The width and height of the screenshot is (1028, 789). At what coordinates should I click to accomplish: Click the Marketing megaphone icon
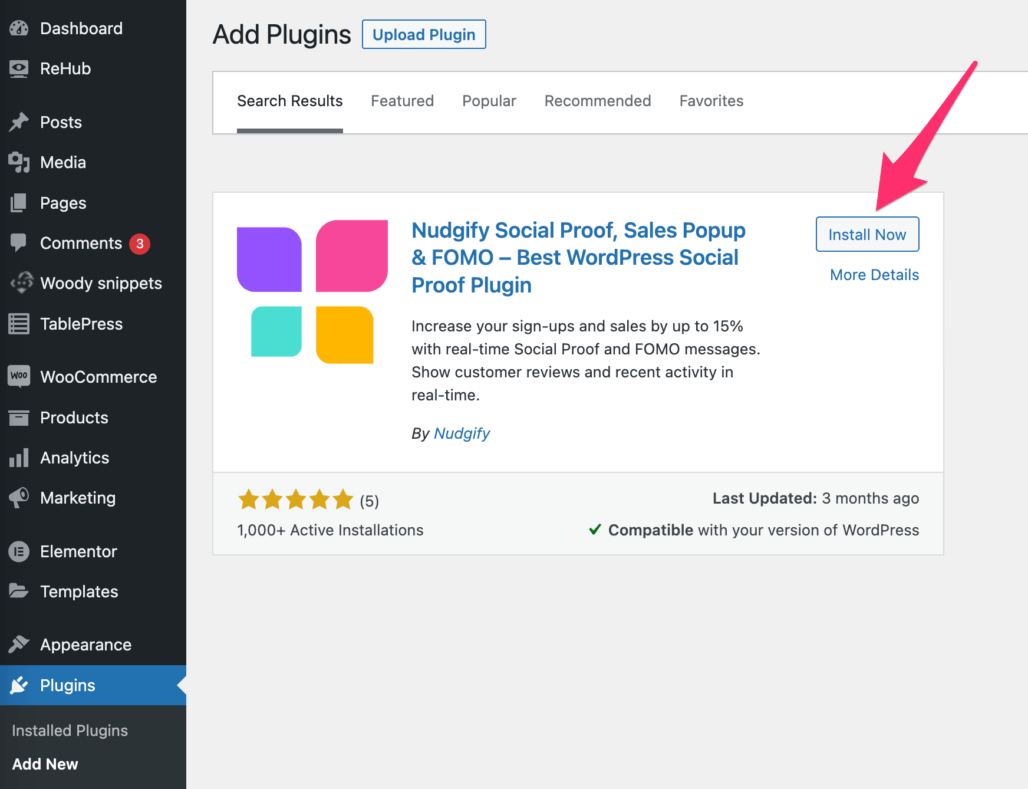point(19,498)
